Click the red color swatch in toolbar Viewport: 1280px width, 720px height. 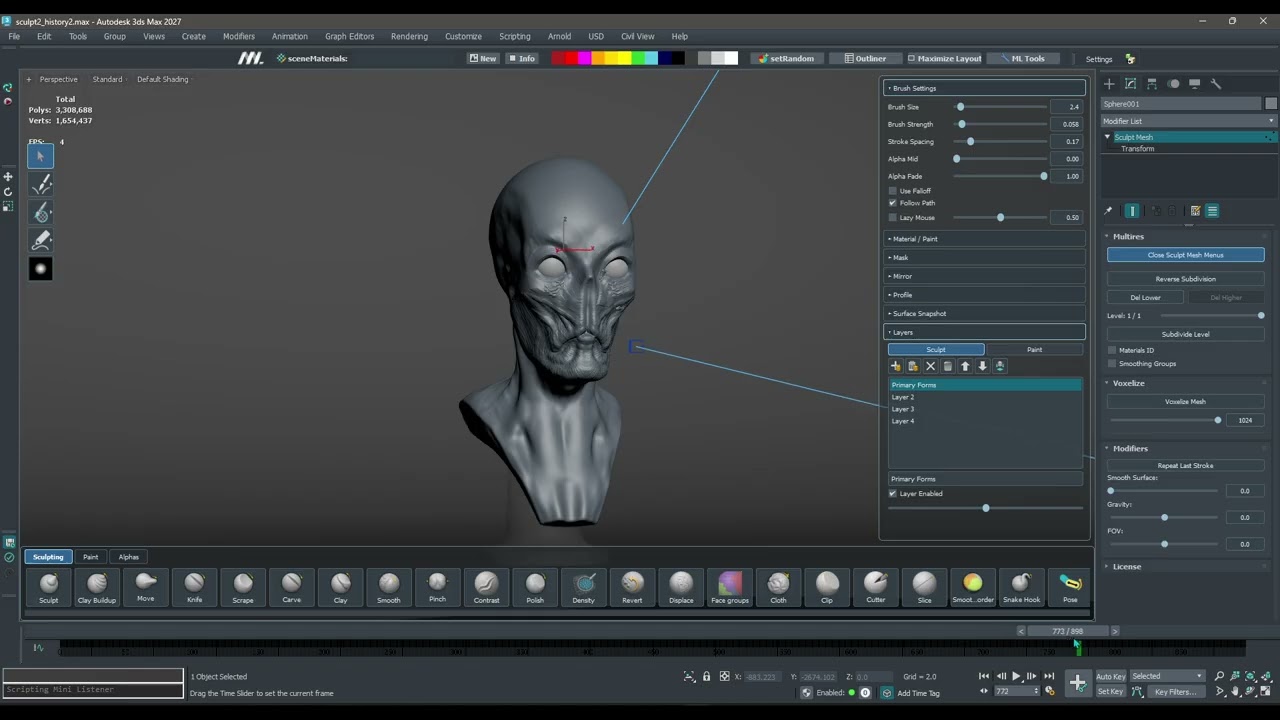(x=571, y=58)
